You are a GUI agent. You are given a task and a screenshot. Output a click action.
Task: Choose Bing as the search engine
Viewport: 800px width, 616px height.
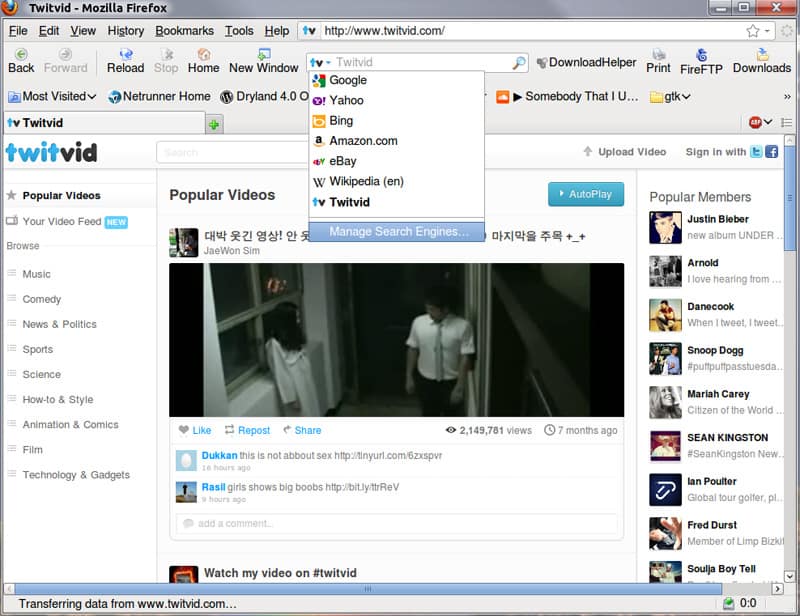[x=396, y=121]
